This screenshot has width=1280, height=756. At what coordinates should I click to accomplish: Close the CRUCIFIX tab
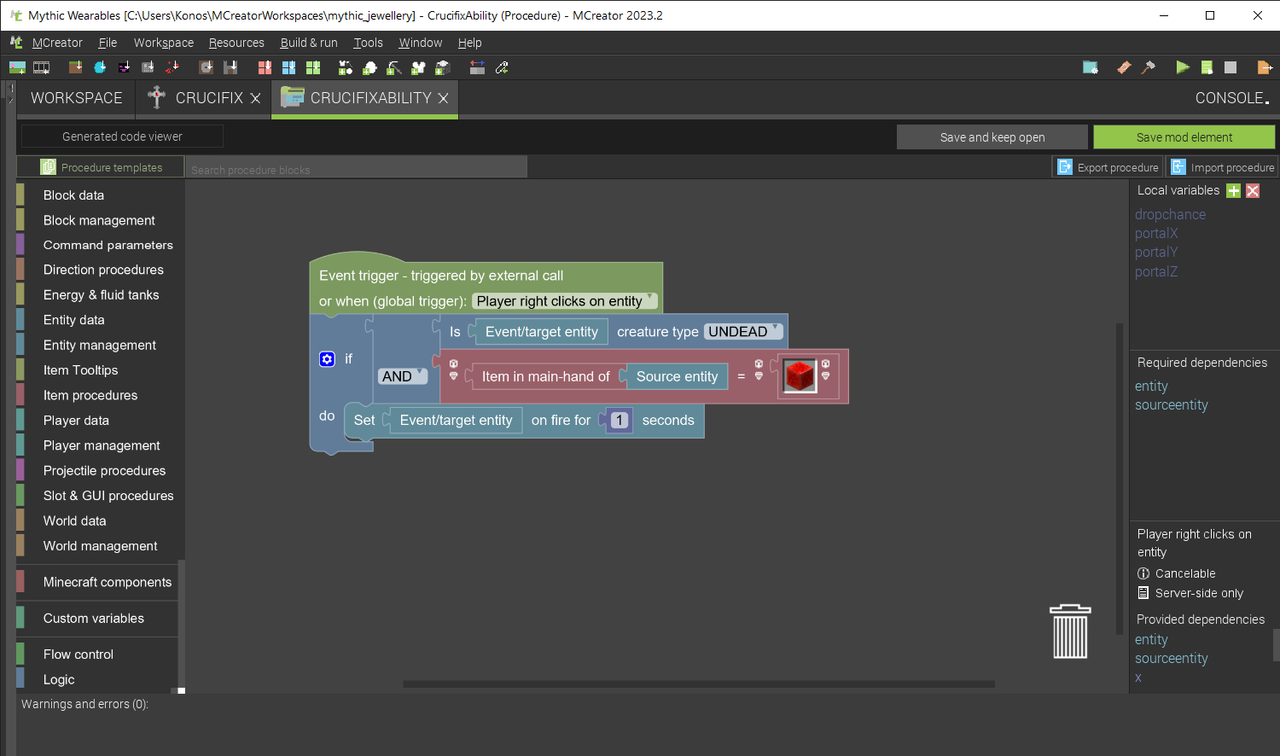point(255,98)
